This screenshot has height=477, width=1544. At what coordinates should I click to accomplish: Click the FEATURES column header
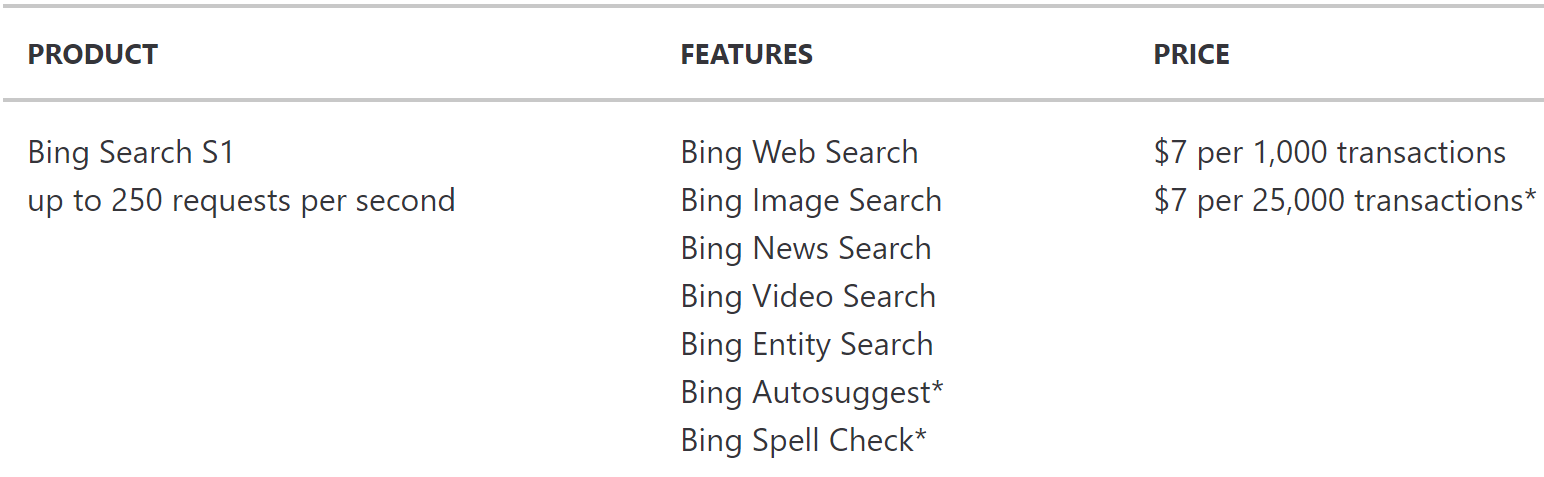(x=746, y=54)
